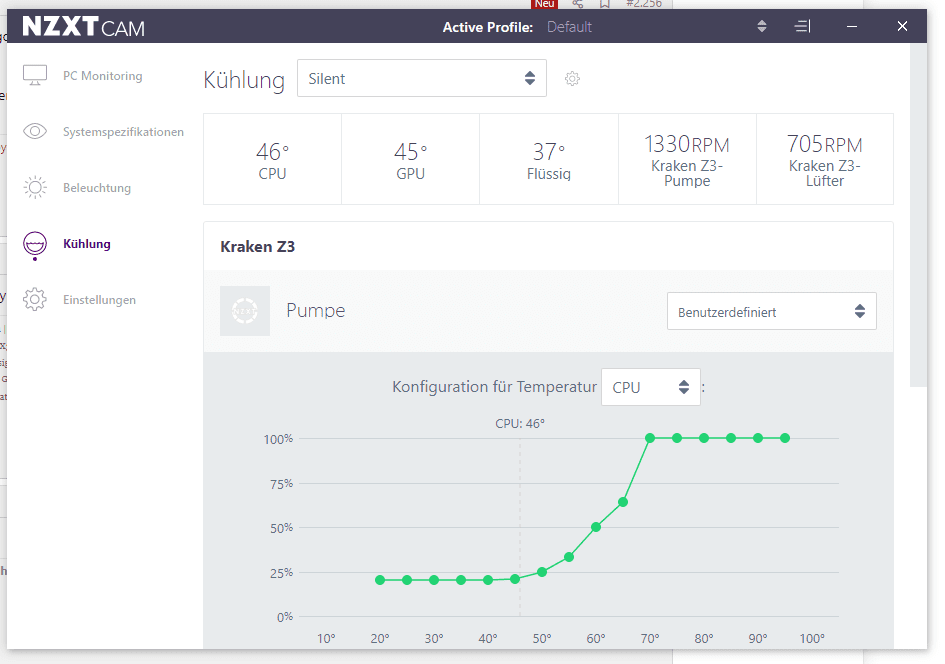Image resolution: width=945 pixels, height=664 pixels.
Task: Click the NZXT pump thumbnail icon
Action: click(245, 311)
